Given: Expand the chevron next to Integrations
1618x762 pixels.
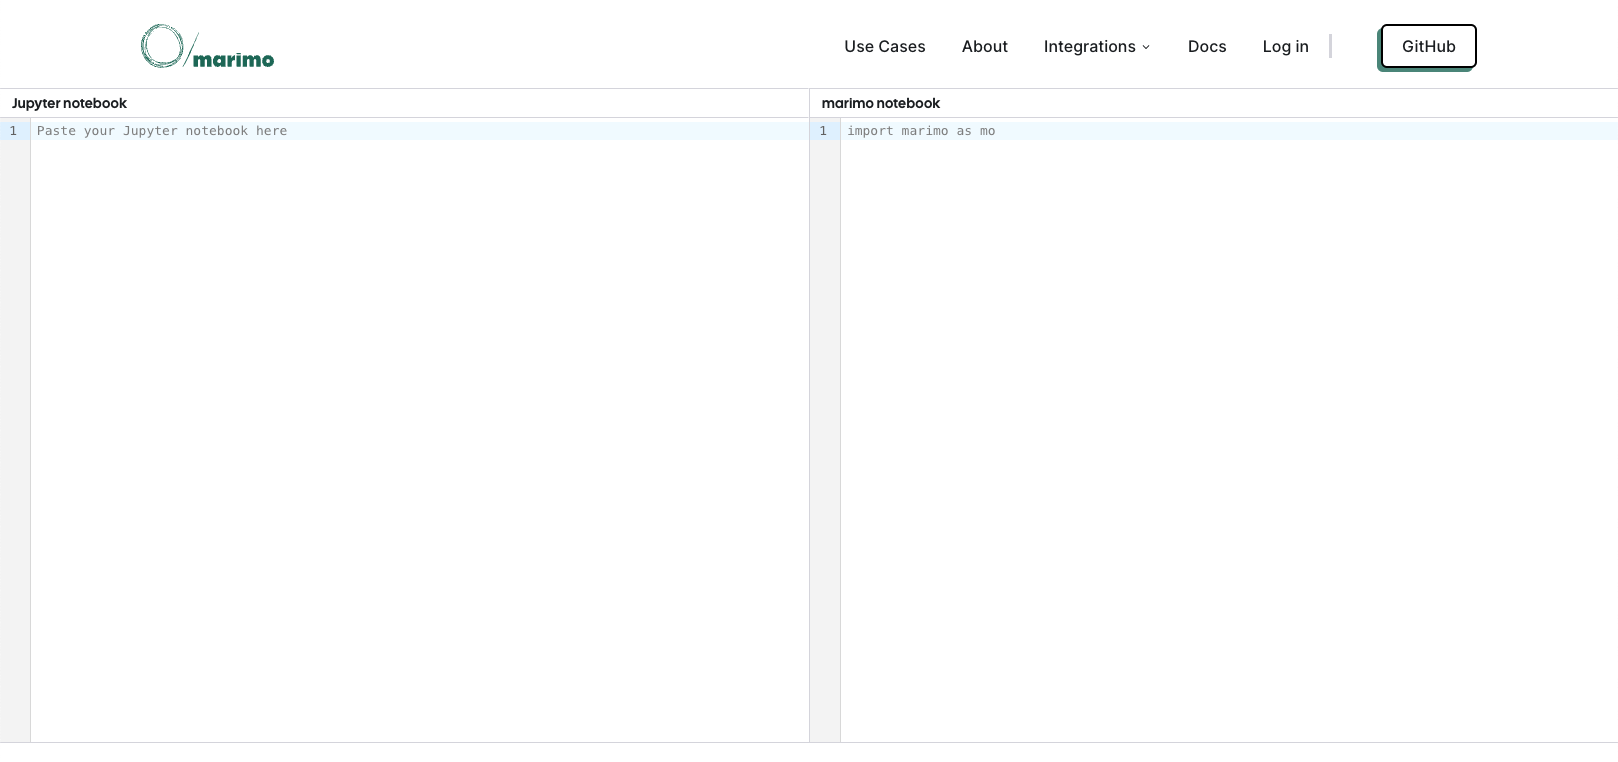Looking at the screenshot, I should pos(1146,47).
